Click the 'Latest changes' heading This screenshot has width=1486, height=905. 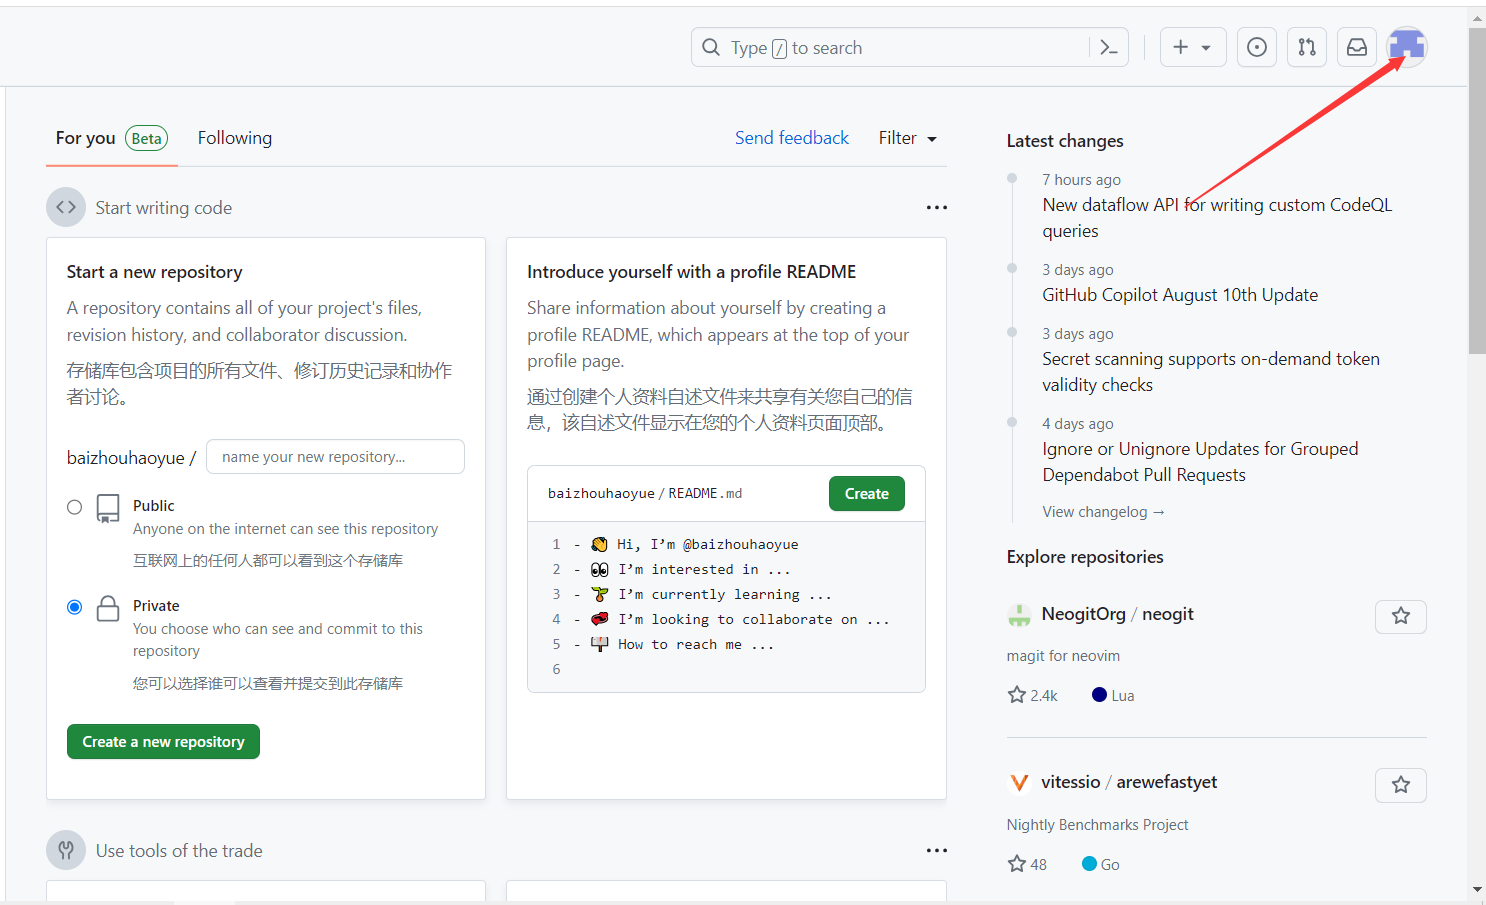pos(1065,141)
